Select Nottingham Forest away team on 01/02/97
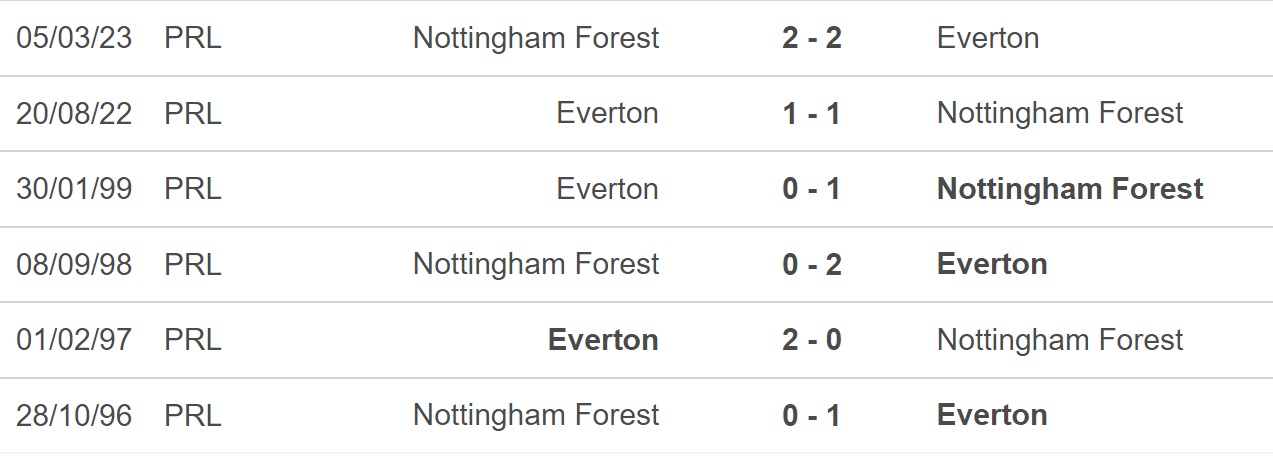The width and height of the screenshot is (1273, 457). click(x=1060, y=340)
